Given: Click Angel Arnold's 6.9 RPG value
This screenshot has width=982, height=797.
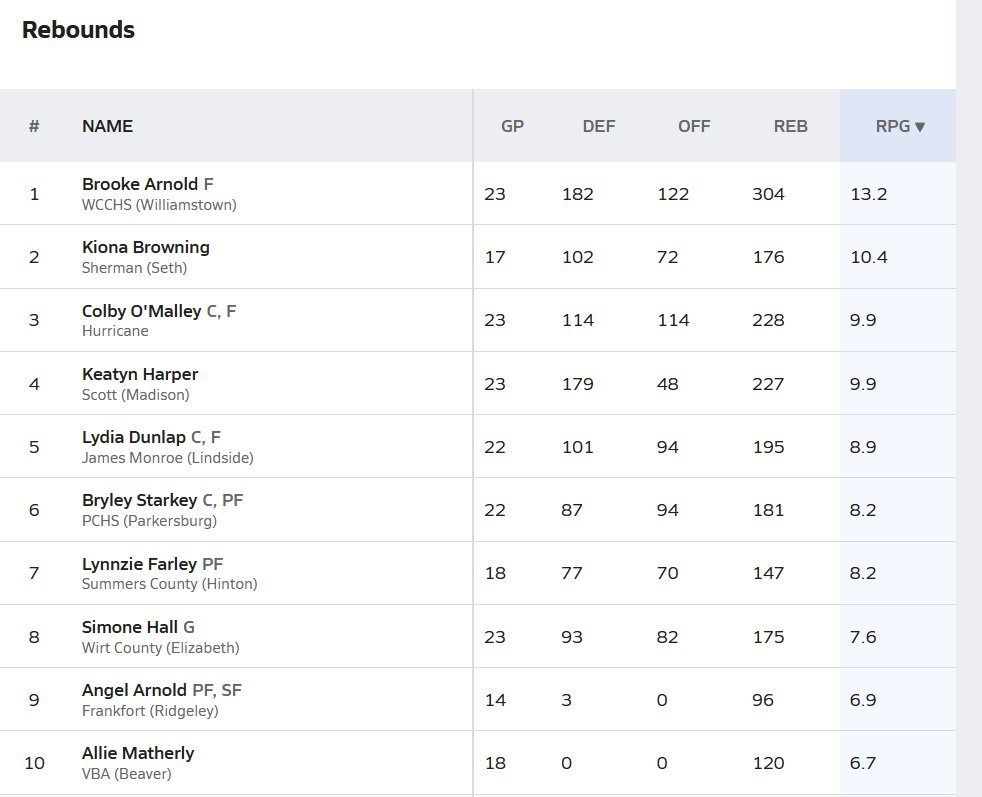Looking at the screenshot, I should [x=863, y=701].
